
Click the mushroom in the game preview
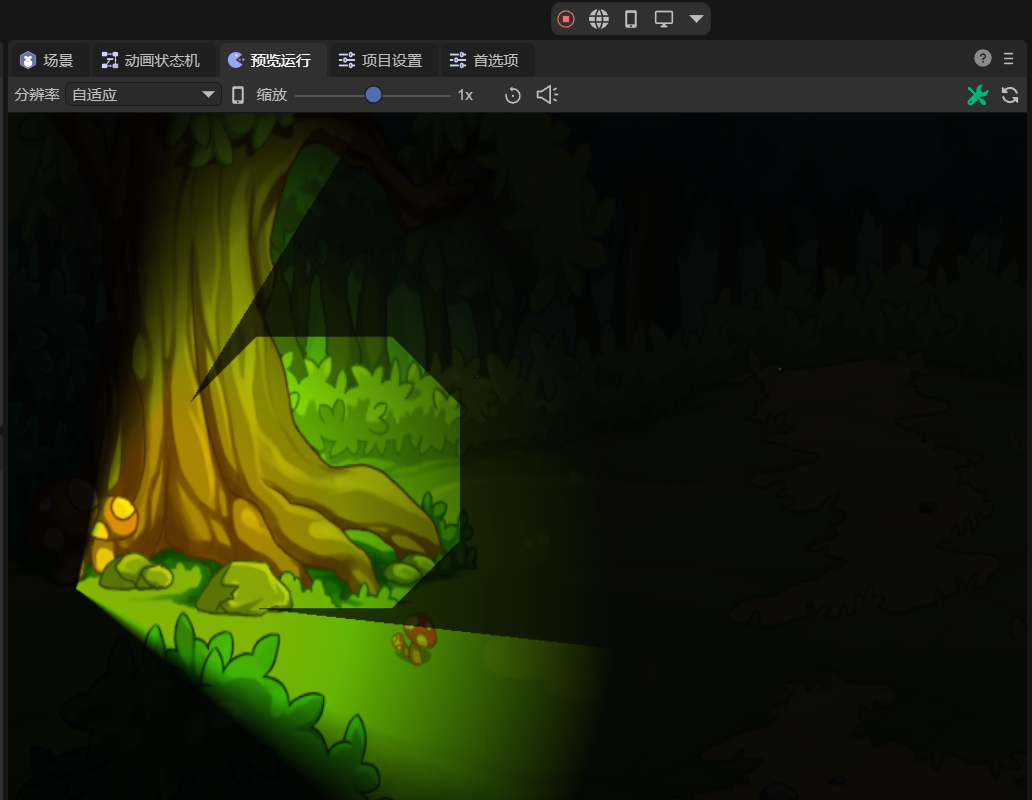click(x=416, y=638)
